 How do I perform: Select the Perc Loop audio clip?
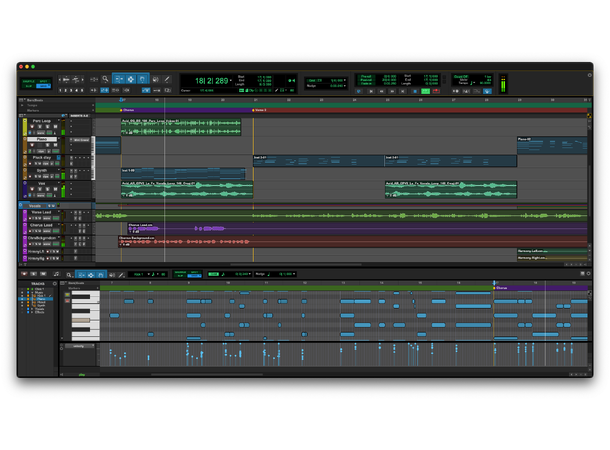click(x=181, y=127)
